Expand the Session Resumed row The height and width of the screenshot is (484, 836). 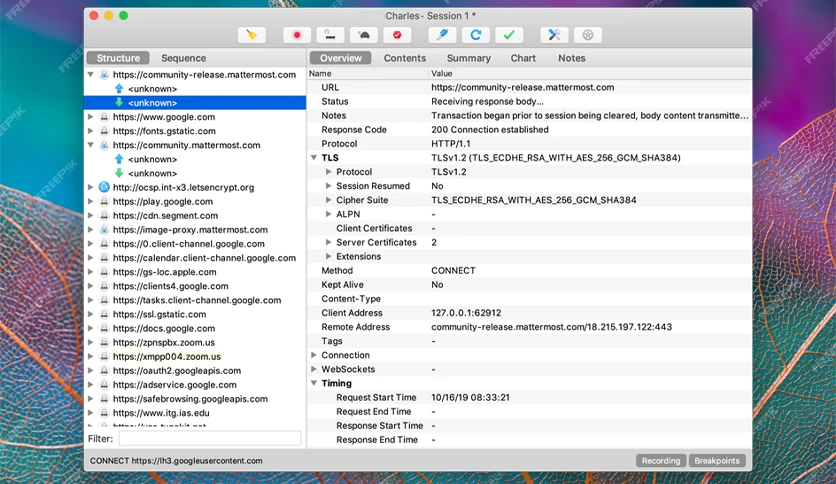coord(328,185)
